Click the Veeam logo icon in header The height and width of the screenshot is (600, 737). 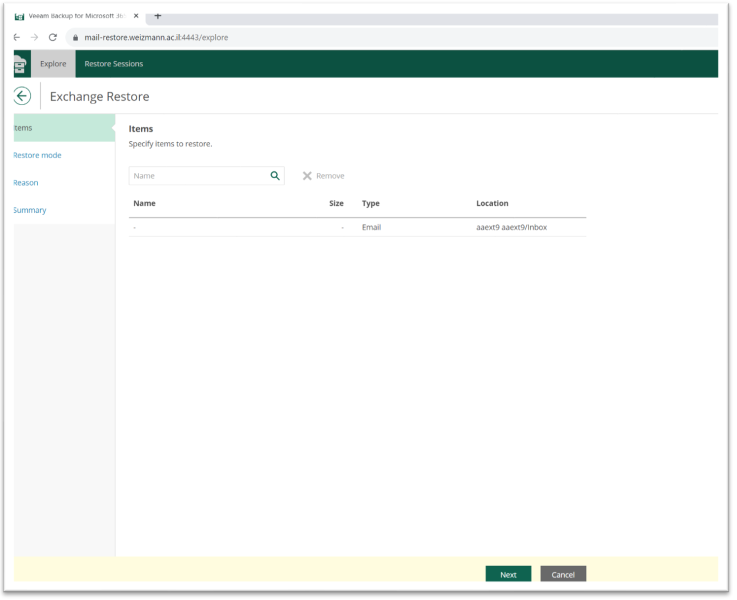(x=21, y=65)
